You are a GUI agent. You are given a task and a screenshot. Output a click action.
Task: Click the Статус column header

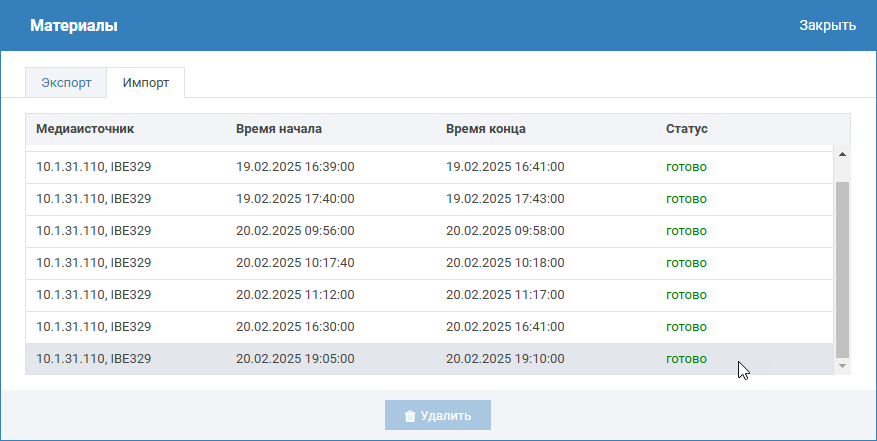(x=687, y=129)
